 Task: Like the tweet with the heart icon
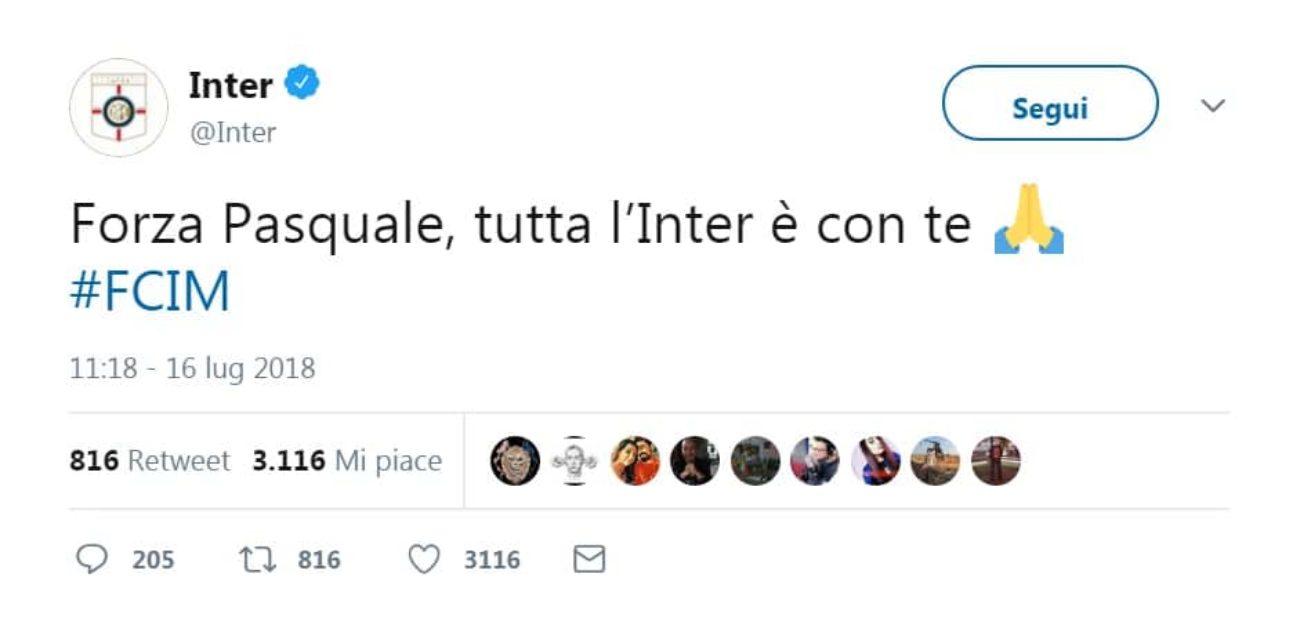tap(424, 560)
